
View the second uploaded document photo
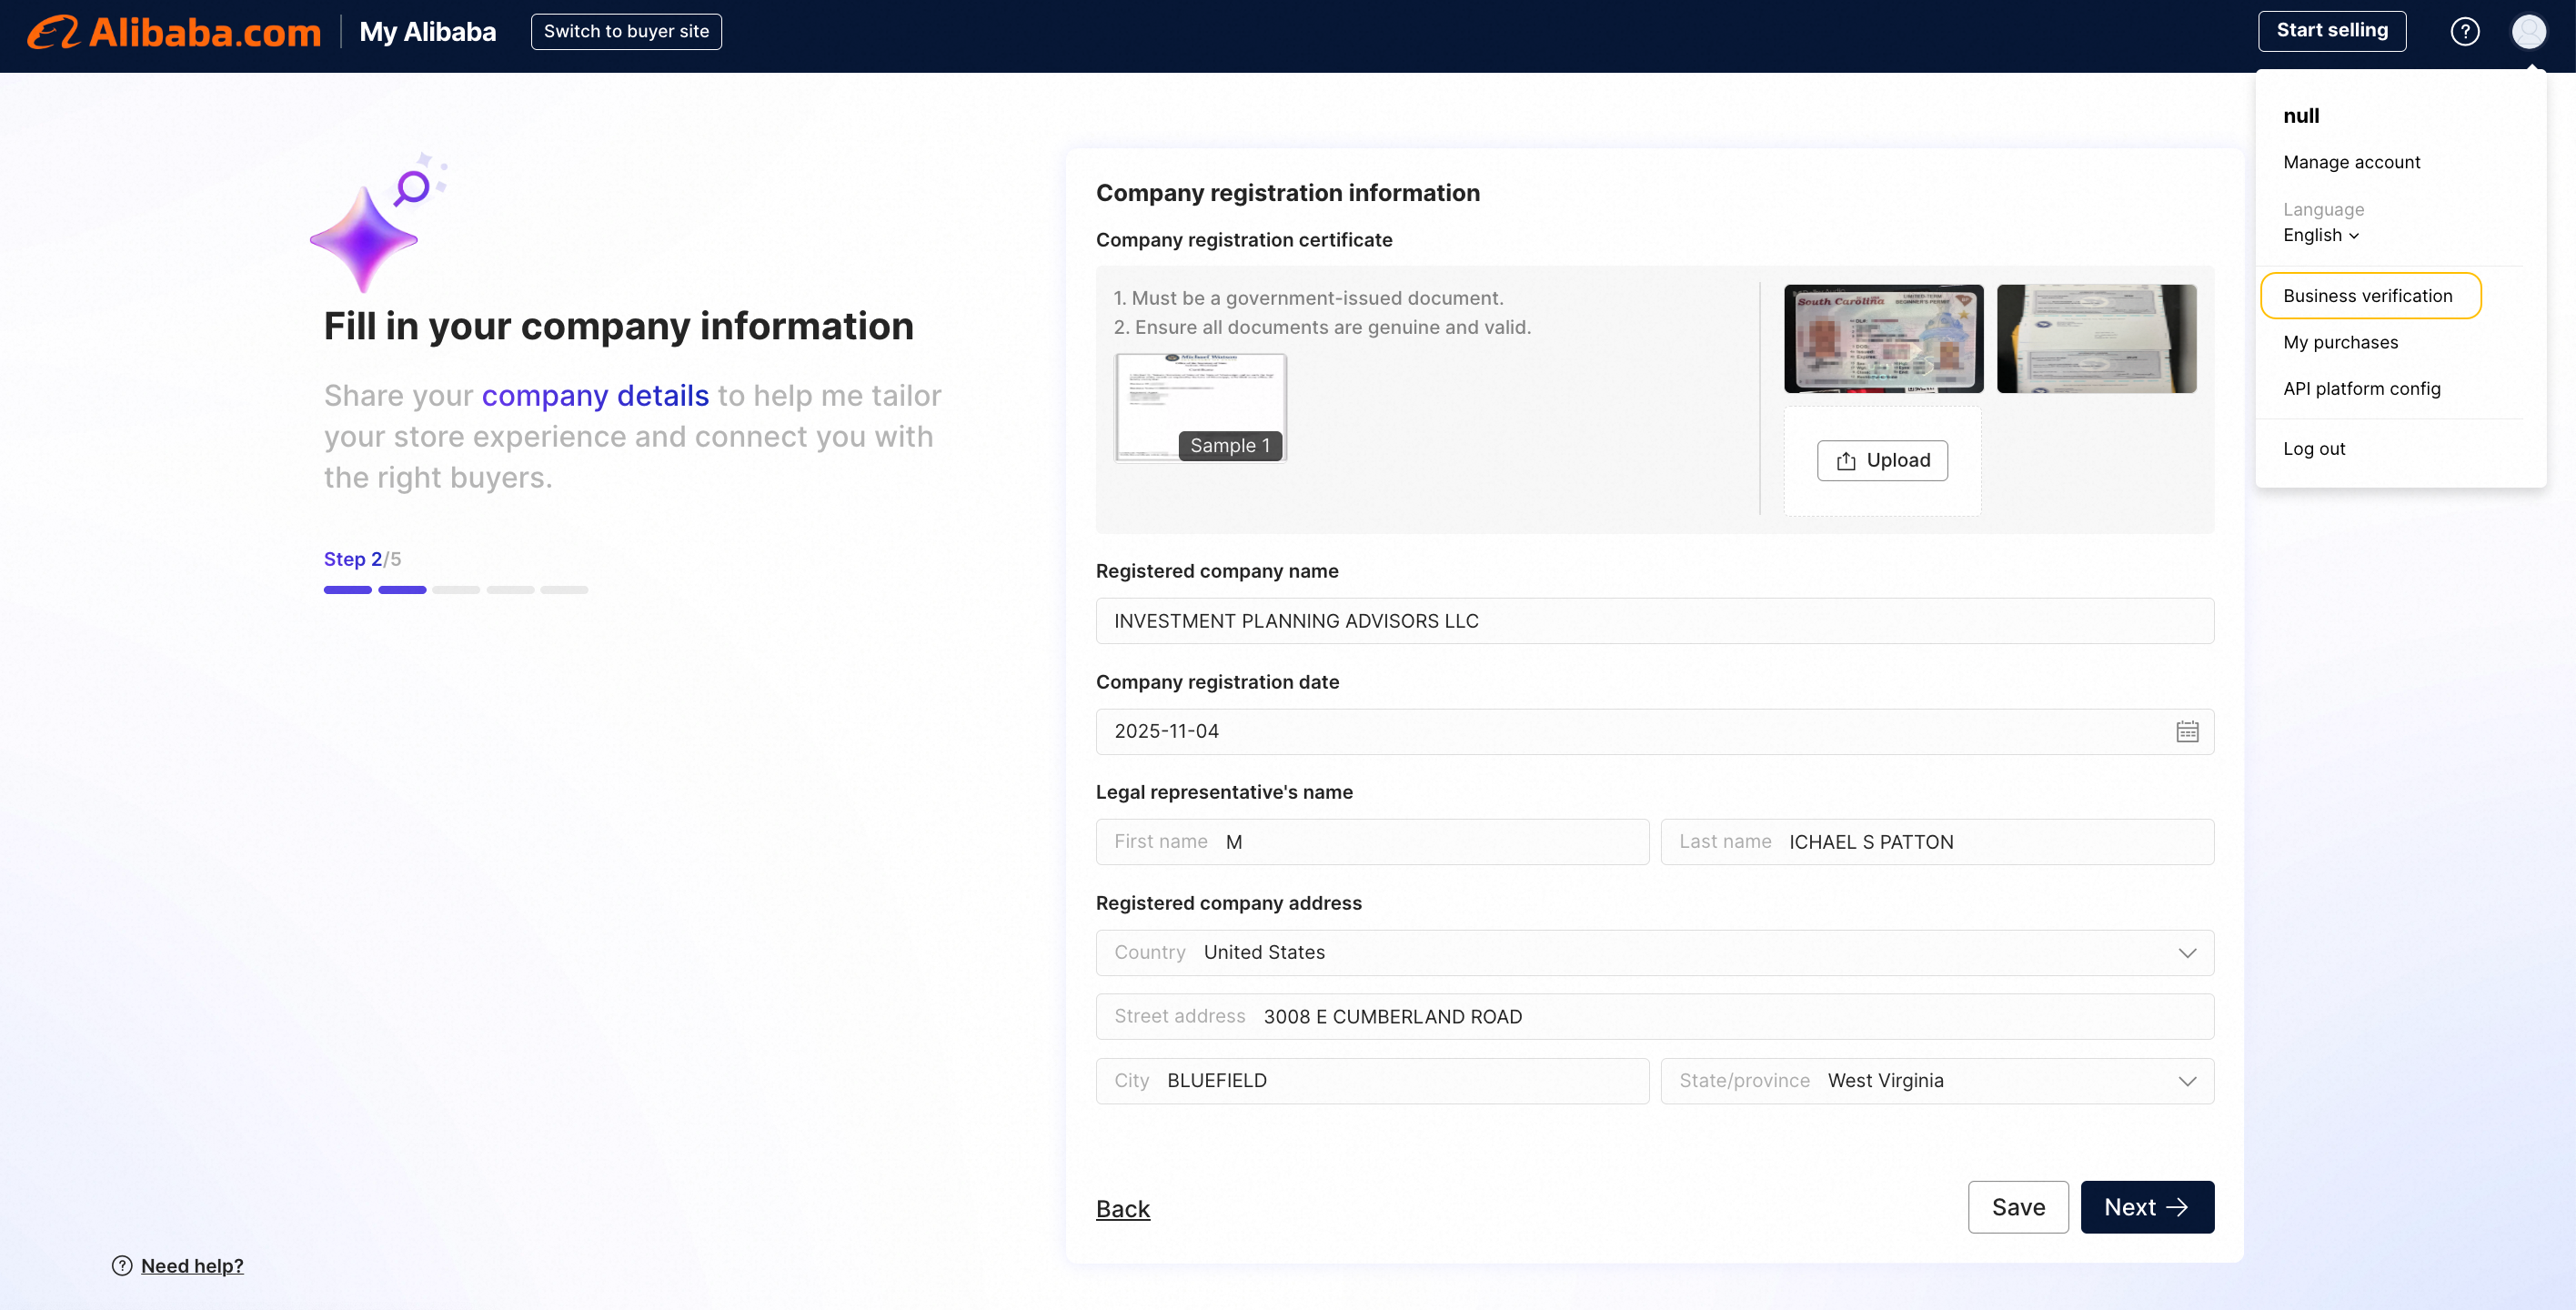pos(2096,339)
